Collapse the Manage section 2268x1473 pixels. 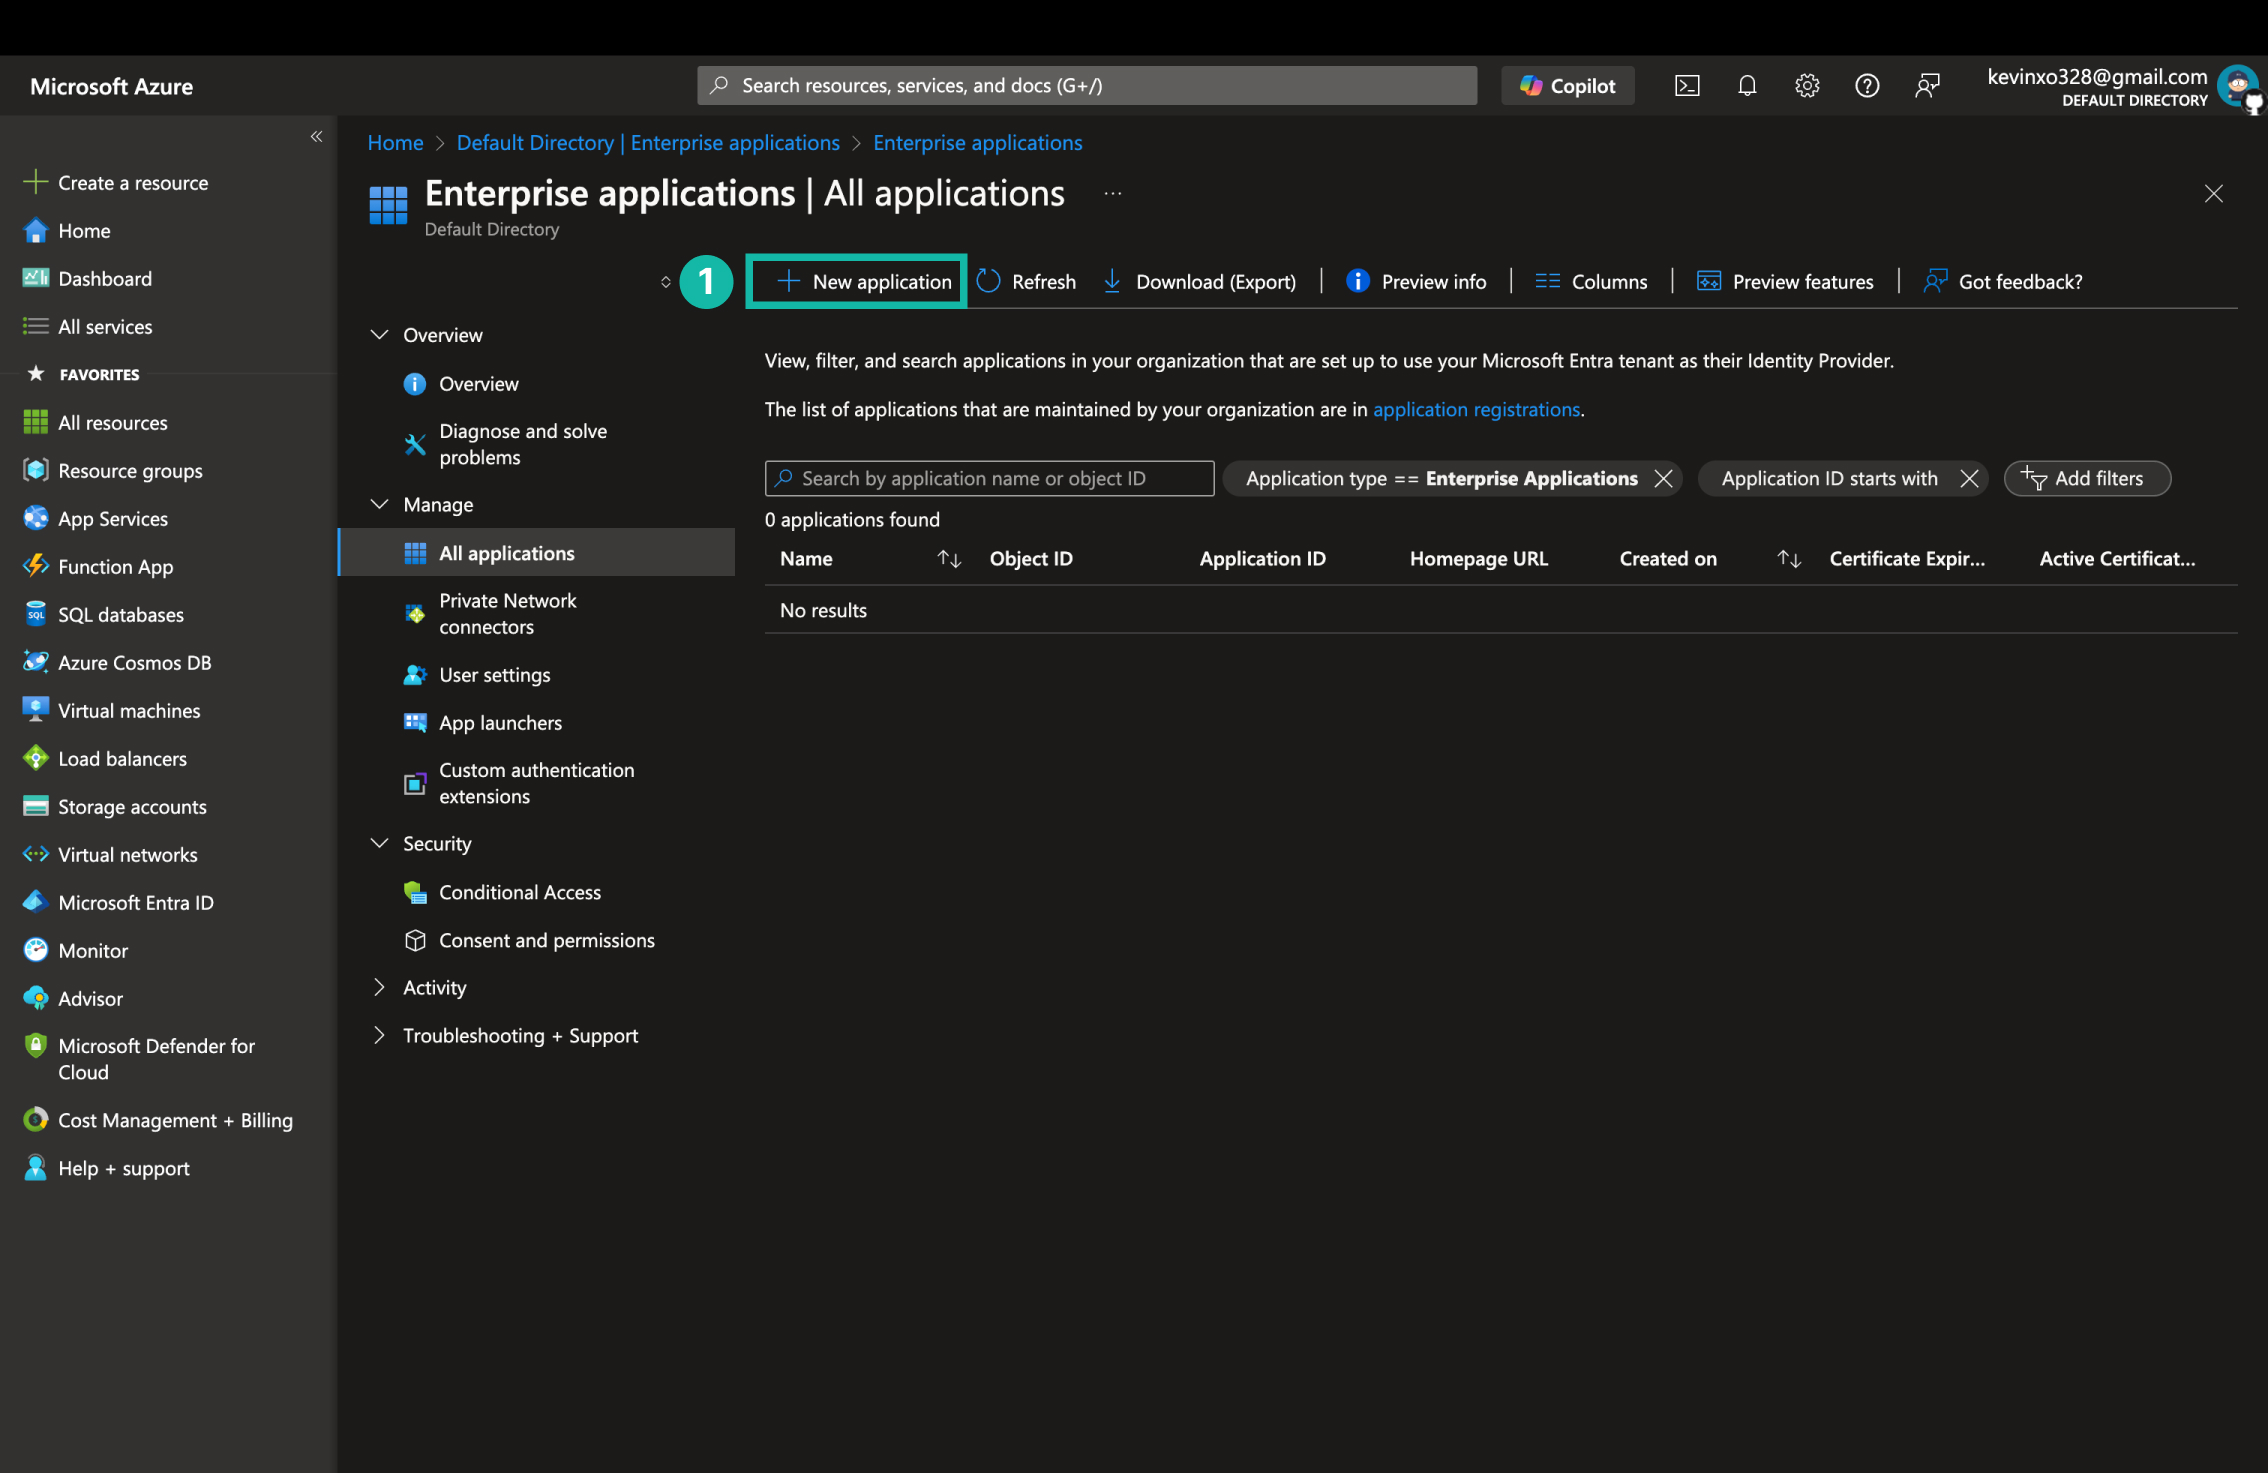(379, 504)
